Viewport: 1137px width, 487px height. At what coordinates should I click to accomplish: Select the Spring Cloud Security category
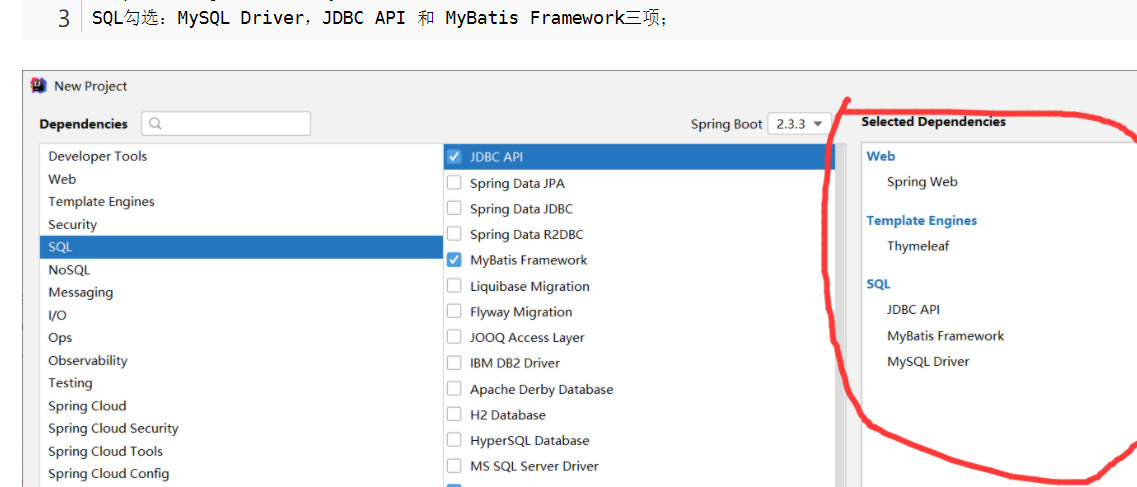tap(241, 428)
